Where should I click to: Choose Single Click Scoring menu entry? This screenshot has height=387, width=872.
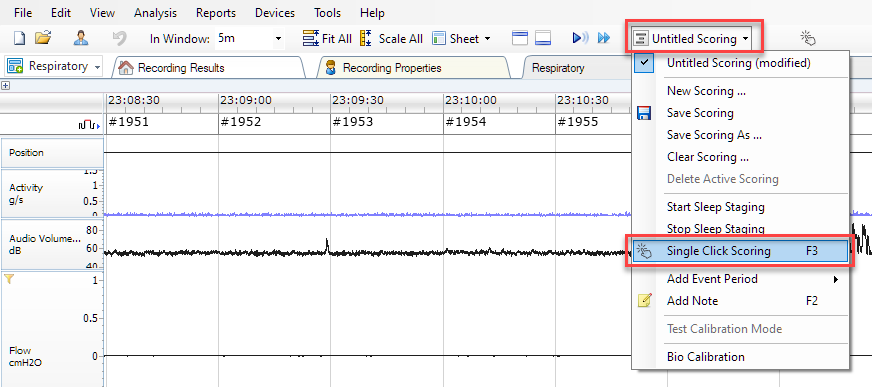[740, 251]
